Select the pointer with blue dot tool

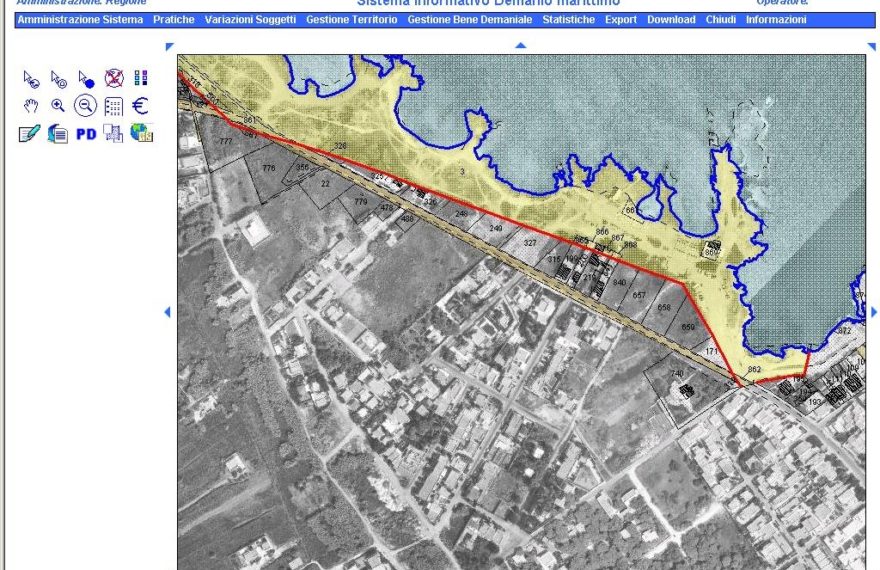click(x=86, y=78)
